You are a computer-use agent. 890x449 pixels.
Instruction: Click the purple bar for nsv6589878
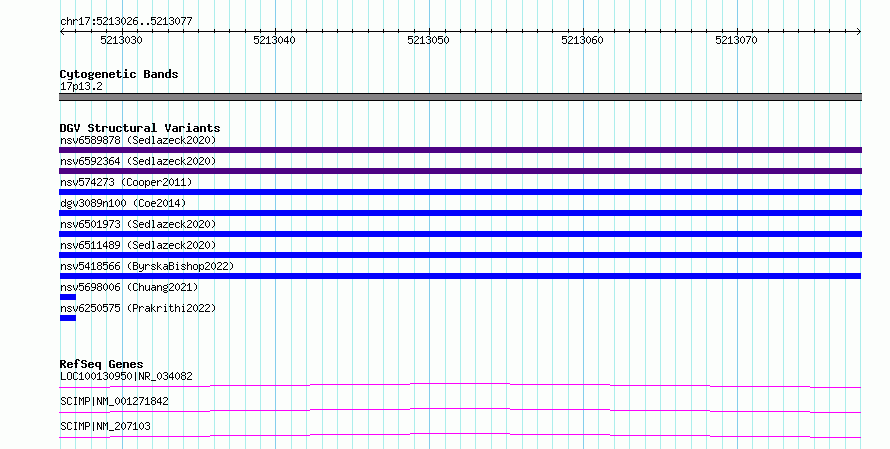[460, 150]
